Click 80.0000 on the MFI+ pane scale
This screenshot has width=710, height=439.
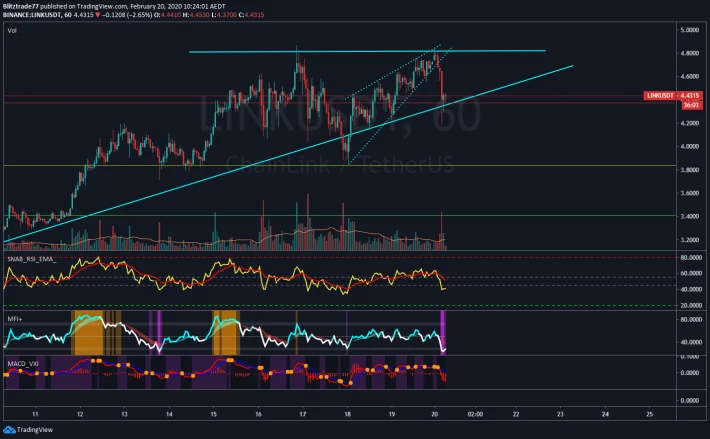coord(691,320)
